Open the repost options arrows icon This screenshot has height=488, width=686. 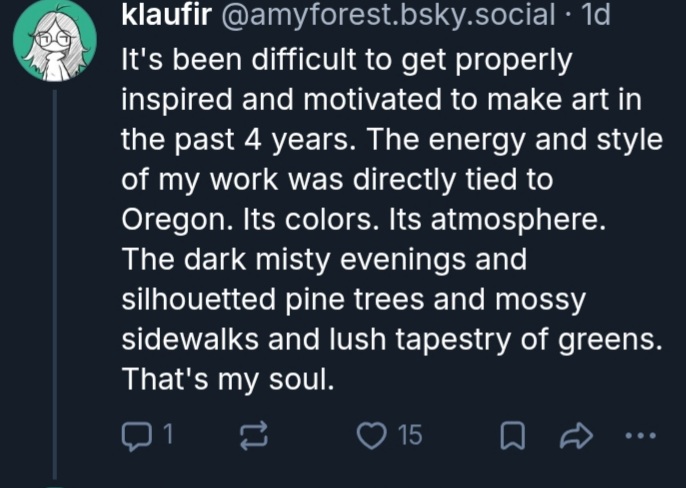click(x=254, y=434)
